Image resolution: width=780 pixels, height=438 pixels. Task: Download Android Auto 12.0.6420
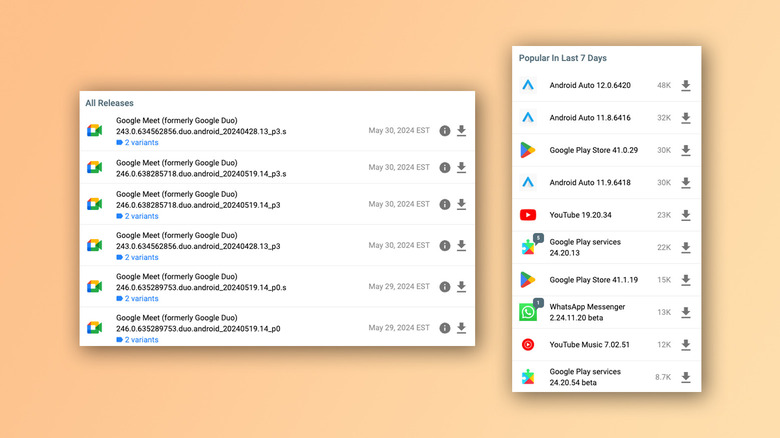(685, 86)
